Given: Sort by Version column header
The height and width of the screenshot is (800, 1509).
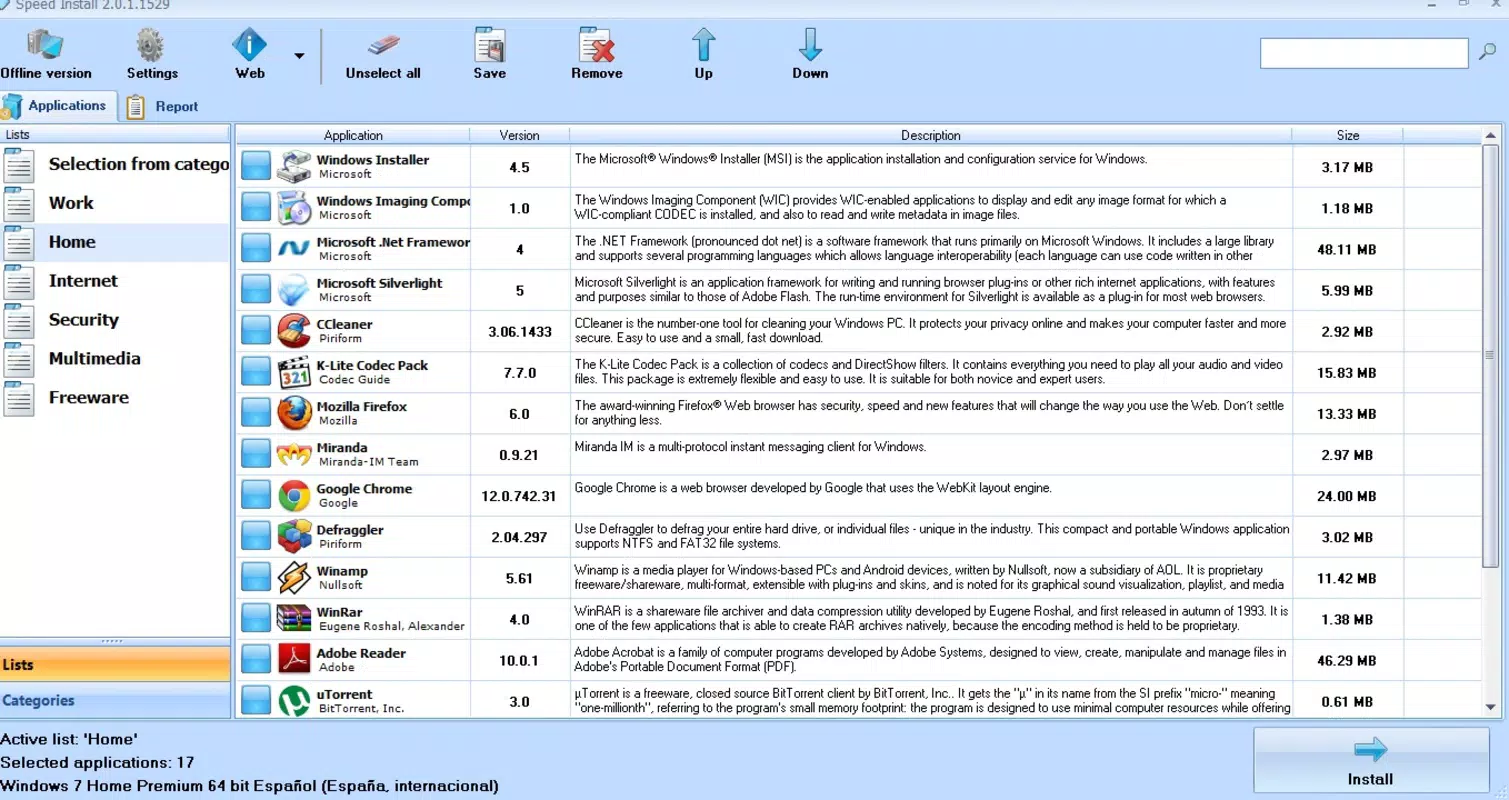Looking at the screenshot, I should (x=519, y=135).
